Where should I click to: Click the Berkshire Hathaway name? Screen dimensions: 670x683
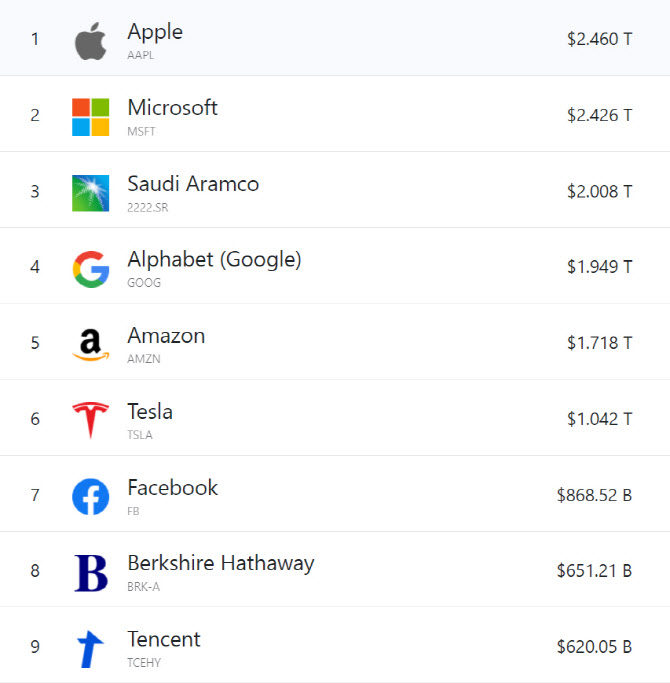(x=220, y=564)
